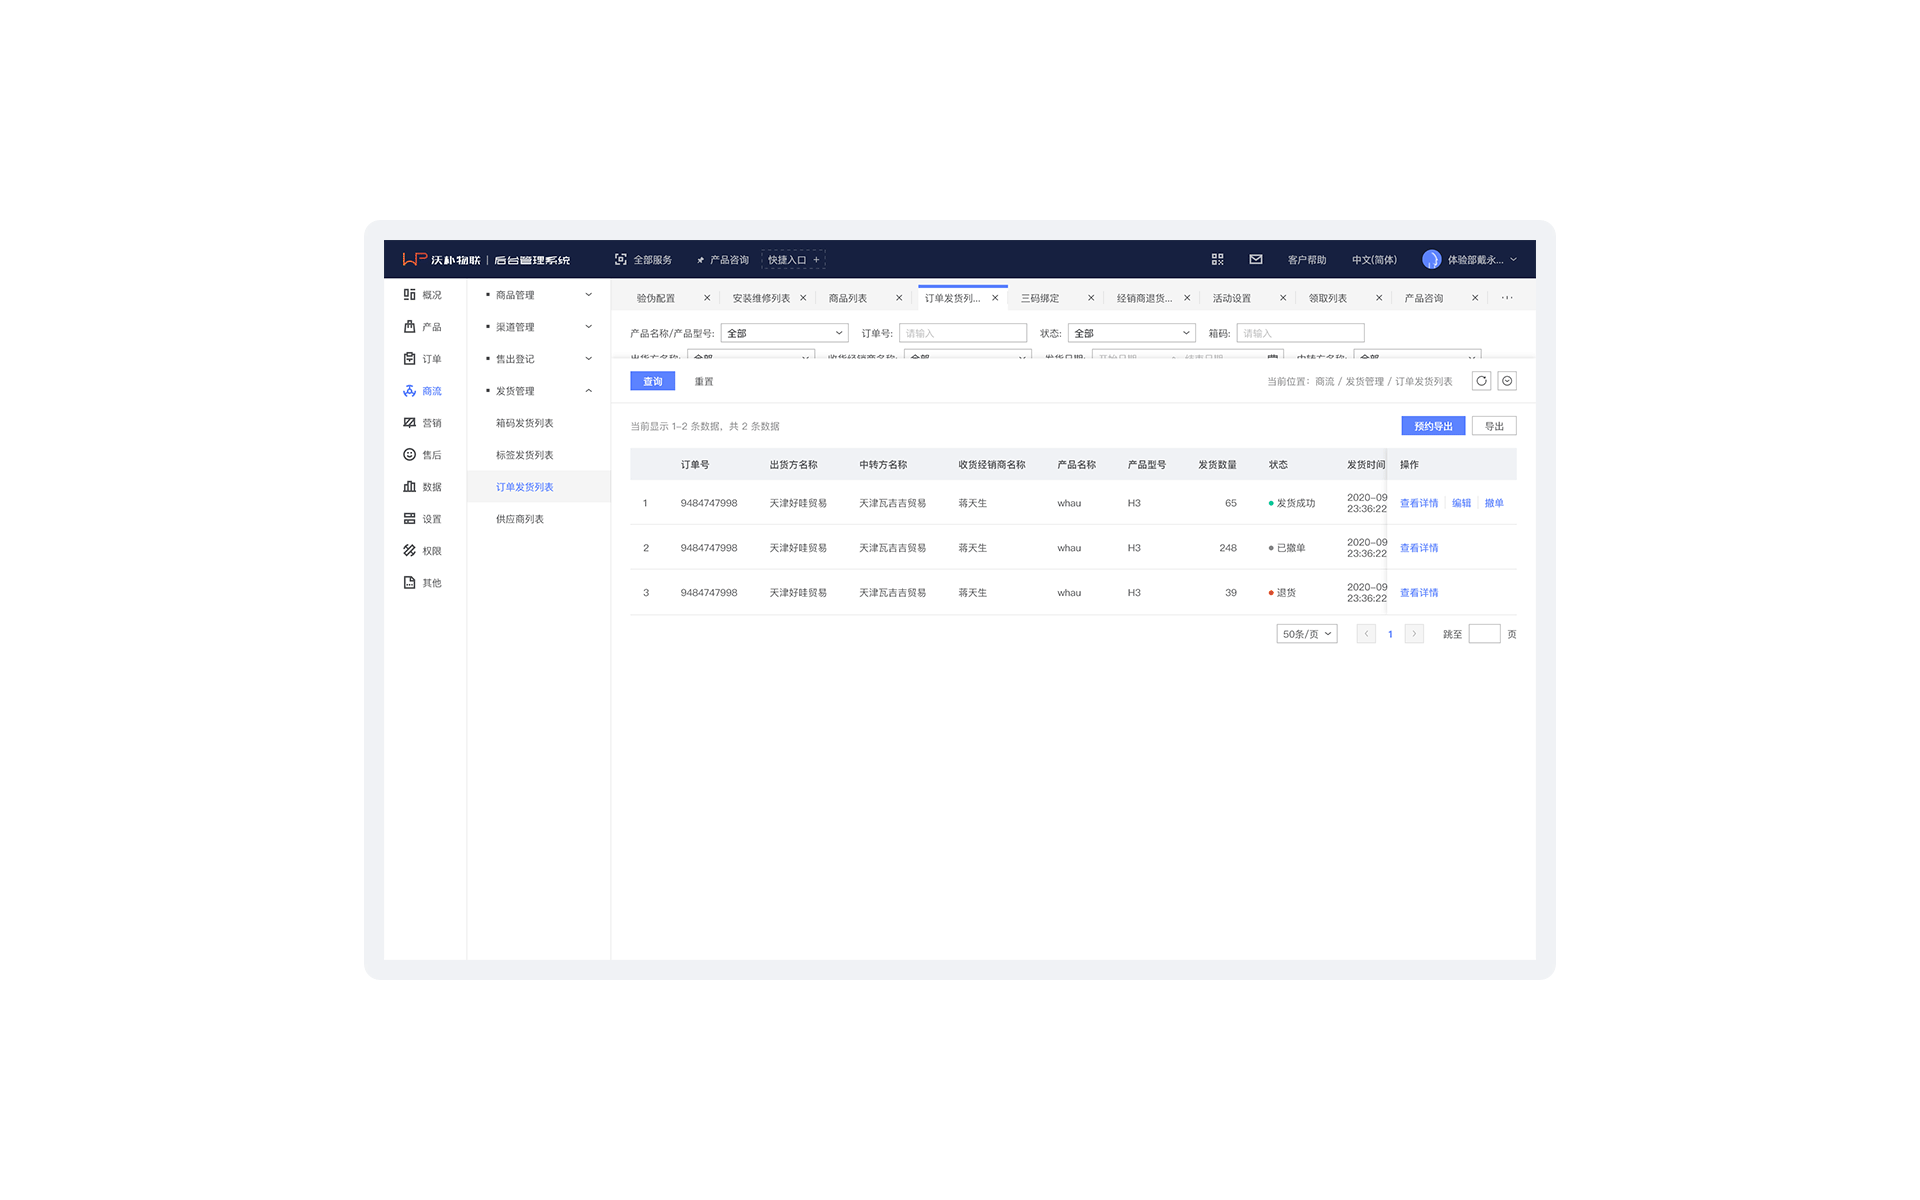The image size is (1920, 1200).
Task: Click the refresh icon beside breadcrumb
Action: tap(1481, 381)
